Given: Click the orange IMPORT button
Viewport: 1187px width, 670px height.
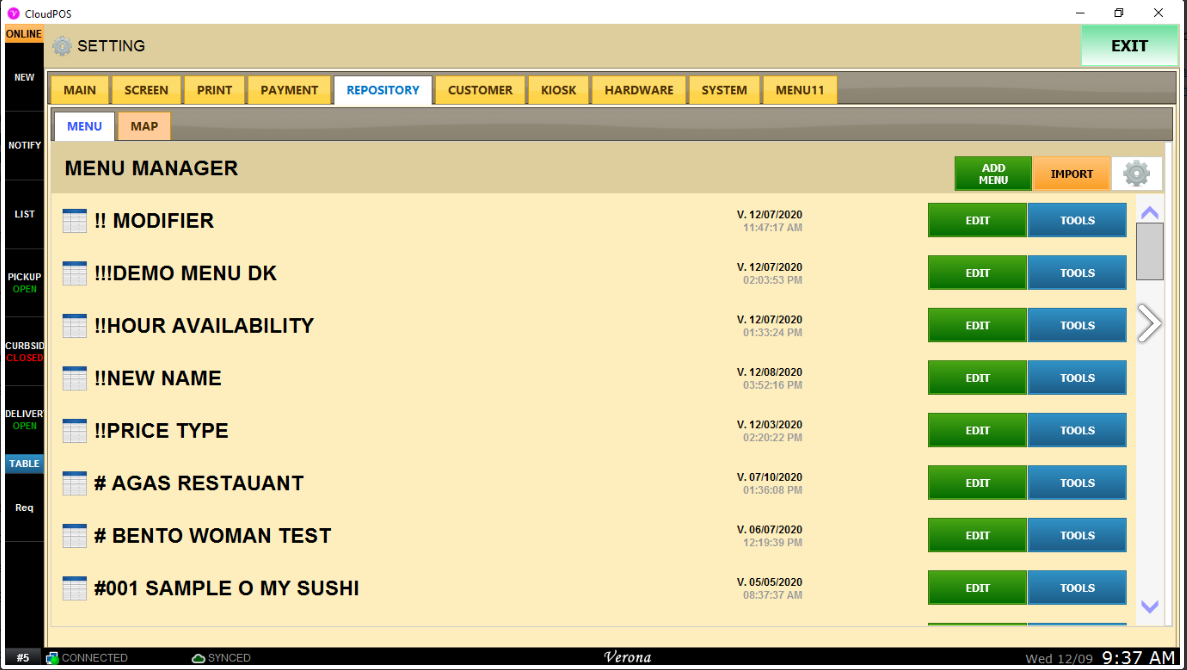Looking at the screenshot, I should pyautogui.click(x=1072, y=173).
